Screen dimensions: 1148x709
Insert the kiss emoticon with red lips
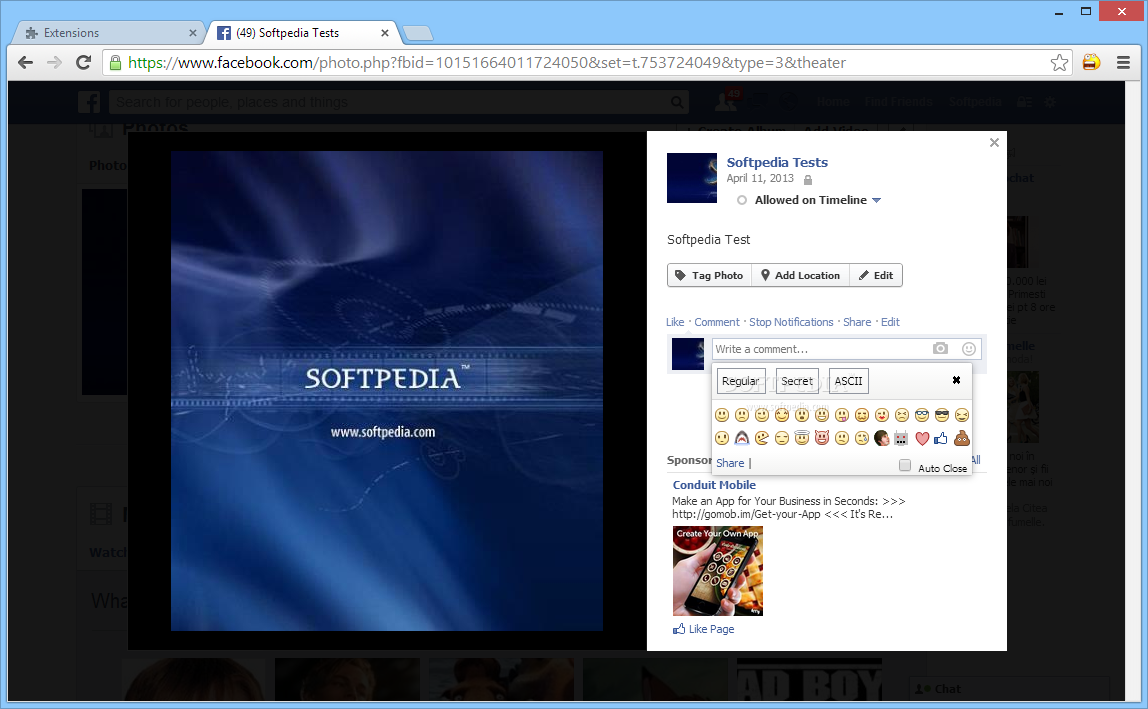(x=882, y=415)
